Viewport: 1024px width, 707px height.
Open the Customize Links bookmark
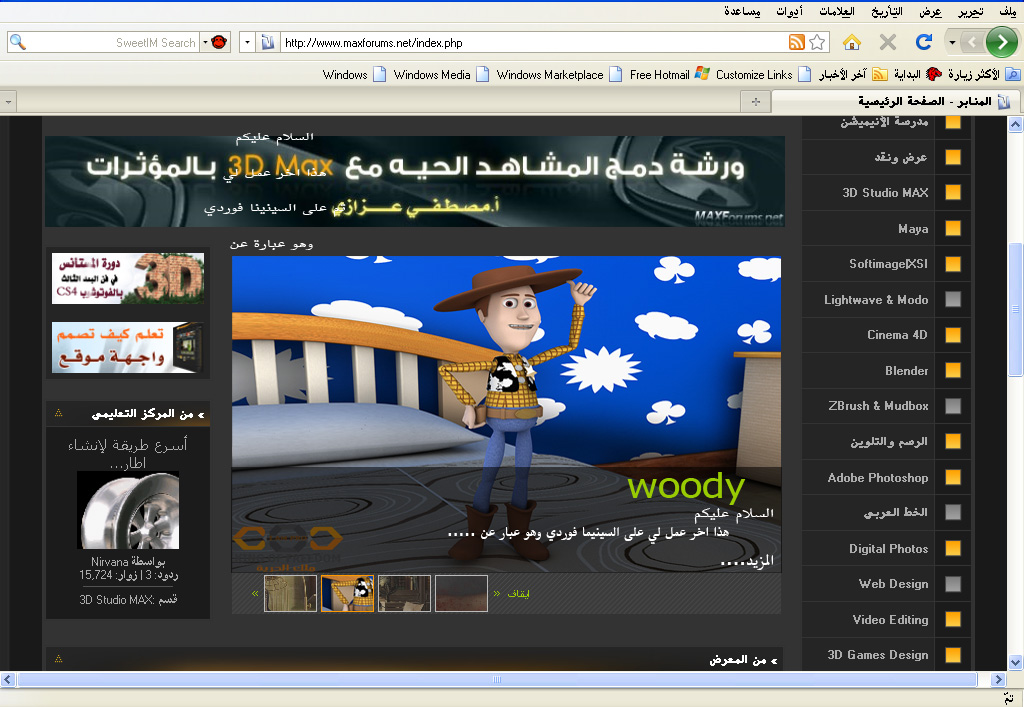pos(763,74)
